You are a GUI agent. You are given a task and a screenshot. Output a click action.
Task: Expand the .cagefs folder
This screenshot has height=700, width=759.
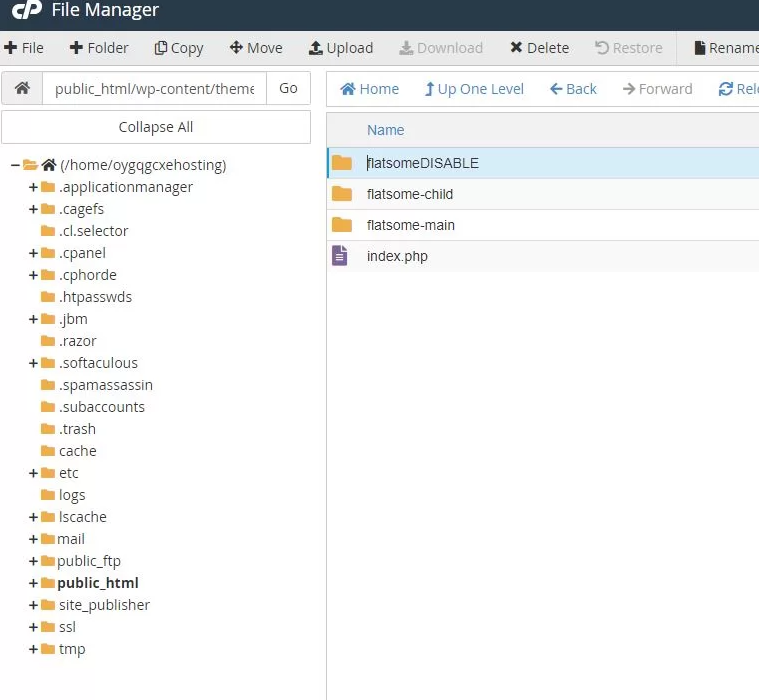point(33,209)
